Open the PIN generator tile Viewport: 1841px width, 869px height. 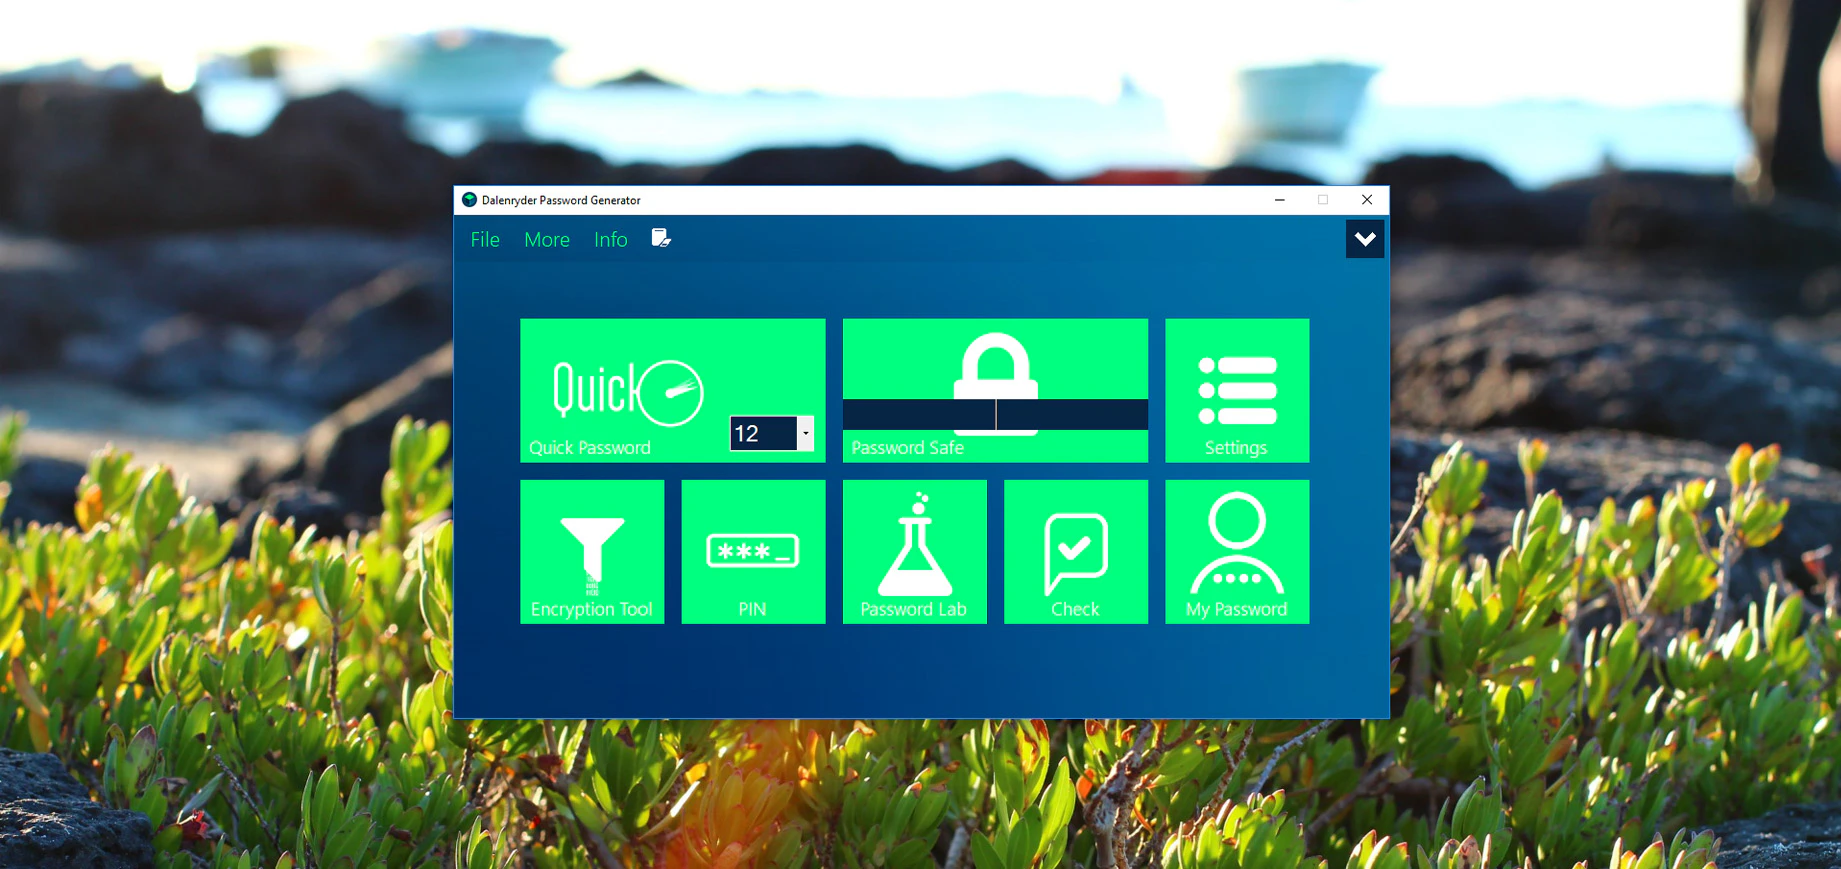point(753,552)
